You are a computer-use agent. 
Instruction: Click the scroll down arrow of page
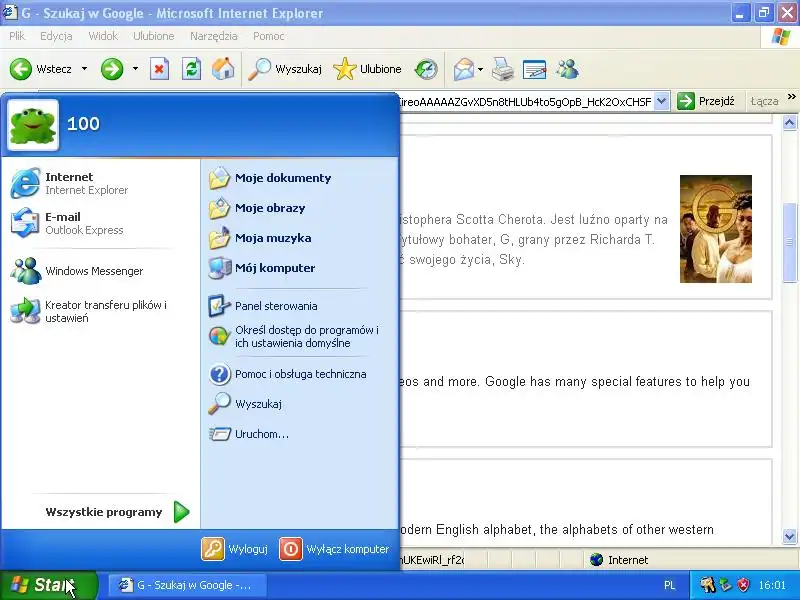(789, 536)
